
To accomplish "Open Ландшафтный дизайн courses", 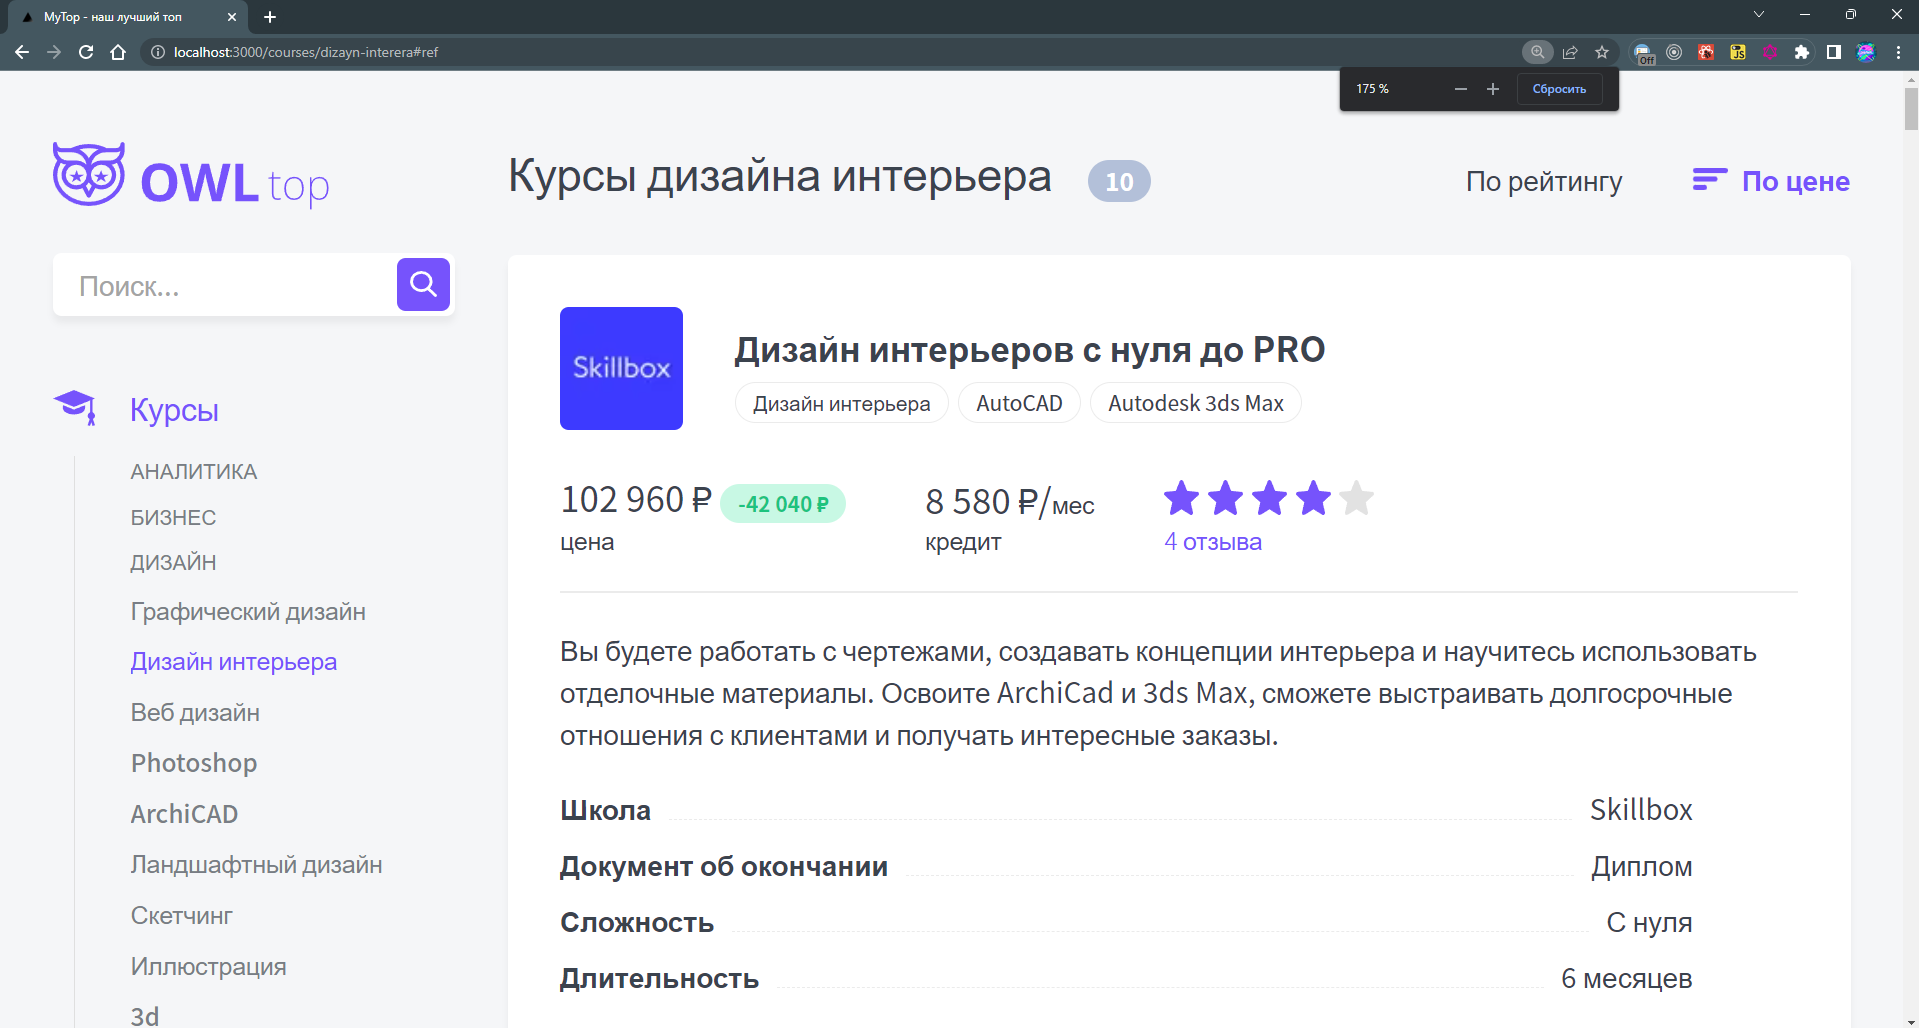I will [x=256, y=865].
